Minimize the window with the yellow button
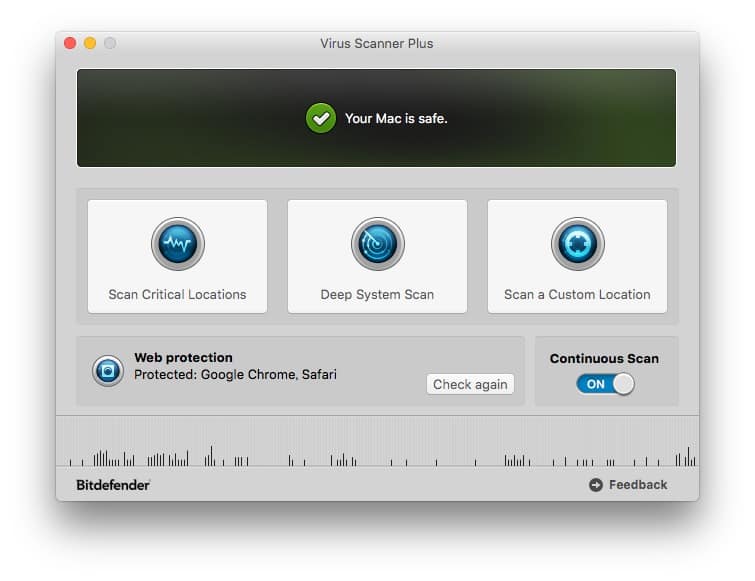This screenshot has height=581, width=755. pos(90,43)
